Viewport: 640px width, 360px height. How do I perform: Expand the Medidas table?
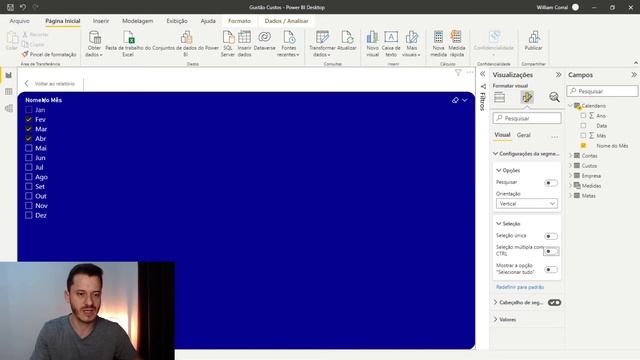coord(571,185)
